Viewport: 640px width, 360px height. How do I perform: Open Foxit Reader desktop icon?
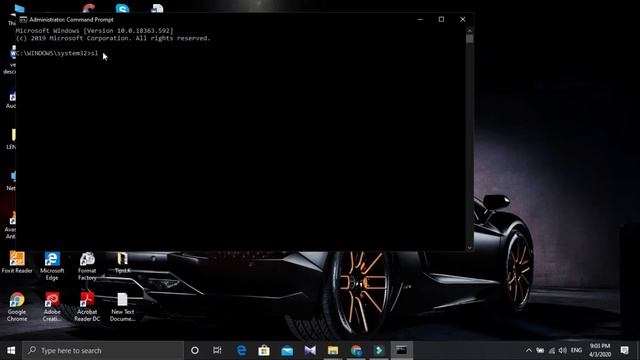coord(17,262)
